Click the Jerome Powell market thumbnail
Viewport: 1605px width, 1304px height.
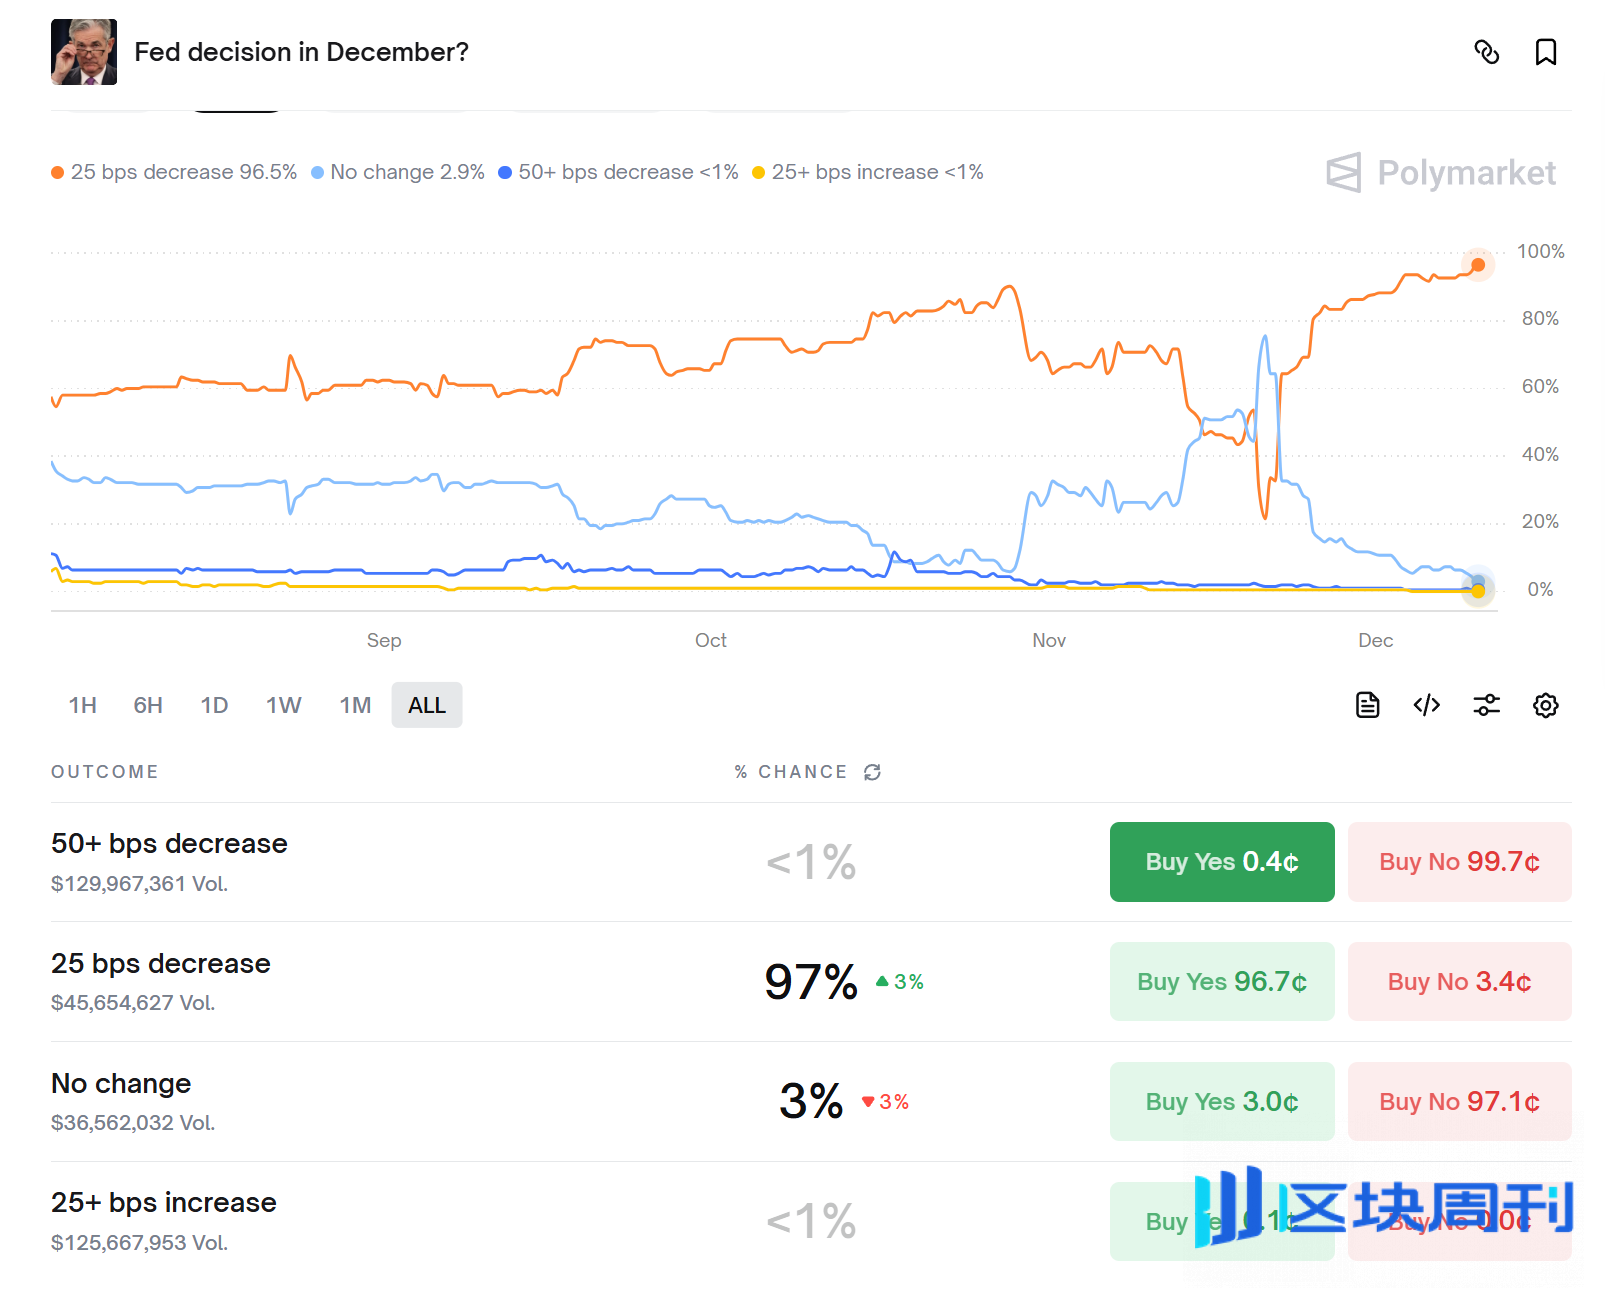[84, 52]
